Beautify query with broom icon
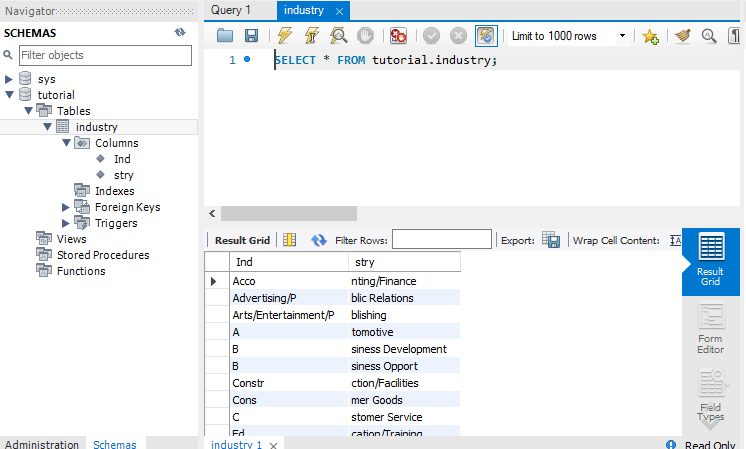Screen dimensions: 746x449 click(683, 36)
